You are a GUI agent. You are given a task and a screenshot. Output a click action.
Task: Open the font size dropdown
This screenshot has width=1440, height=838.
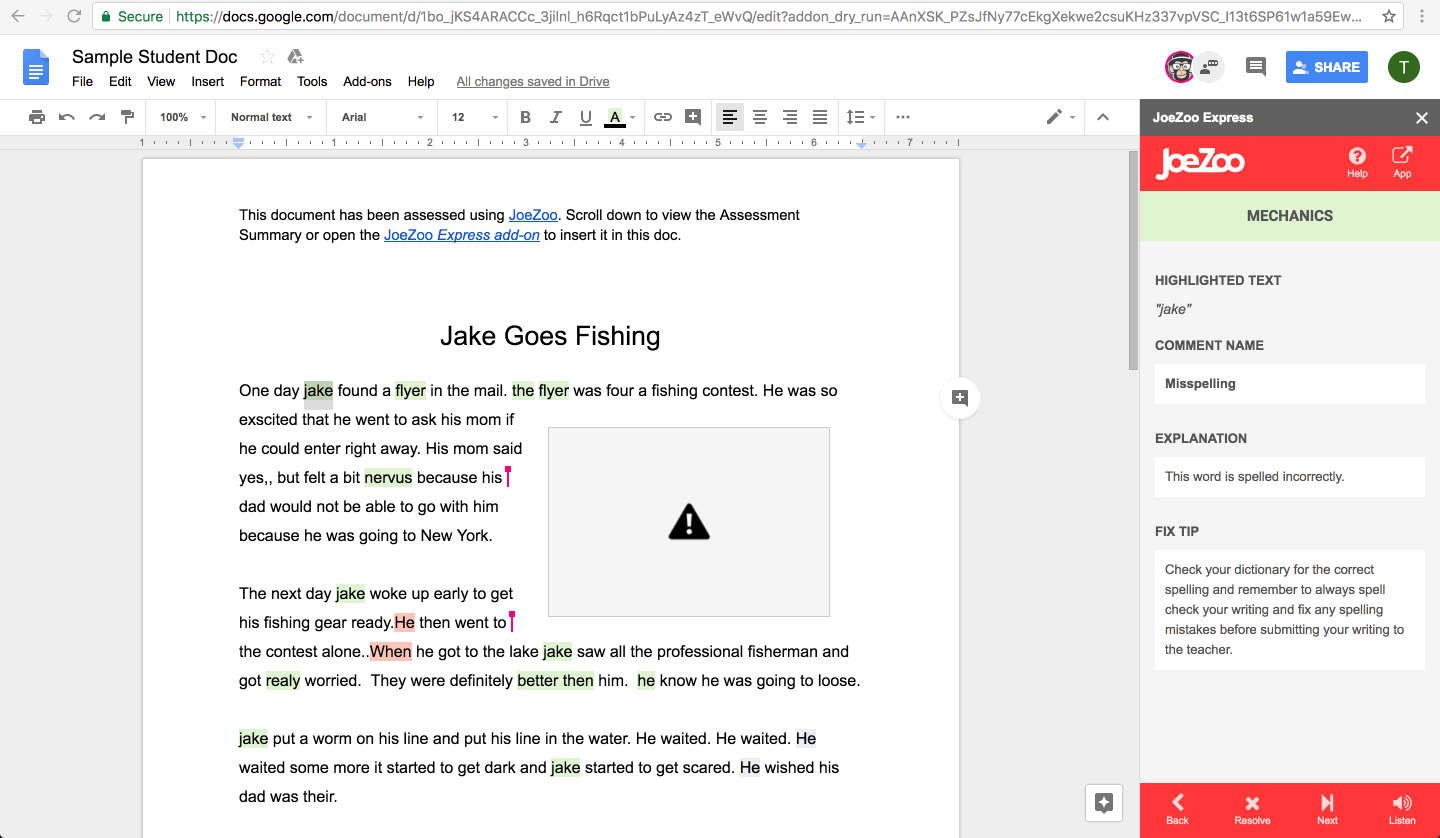pyautogui.click(x=475, y=117)
